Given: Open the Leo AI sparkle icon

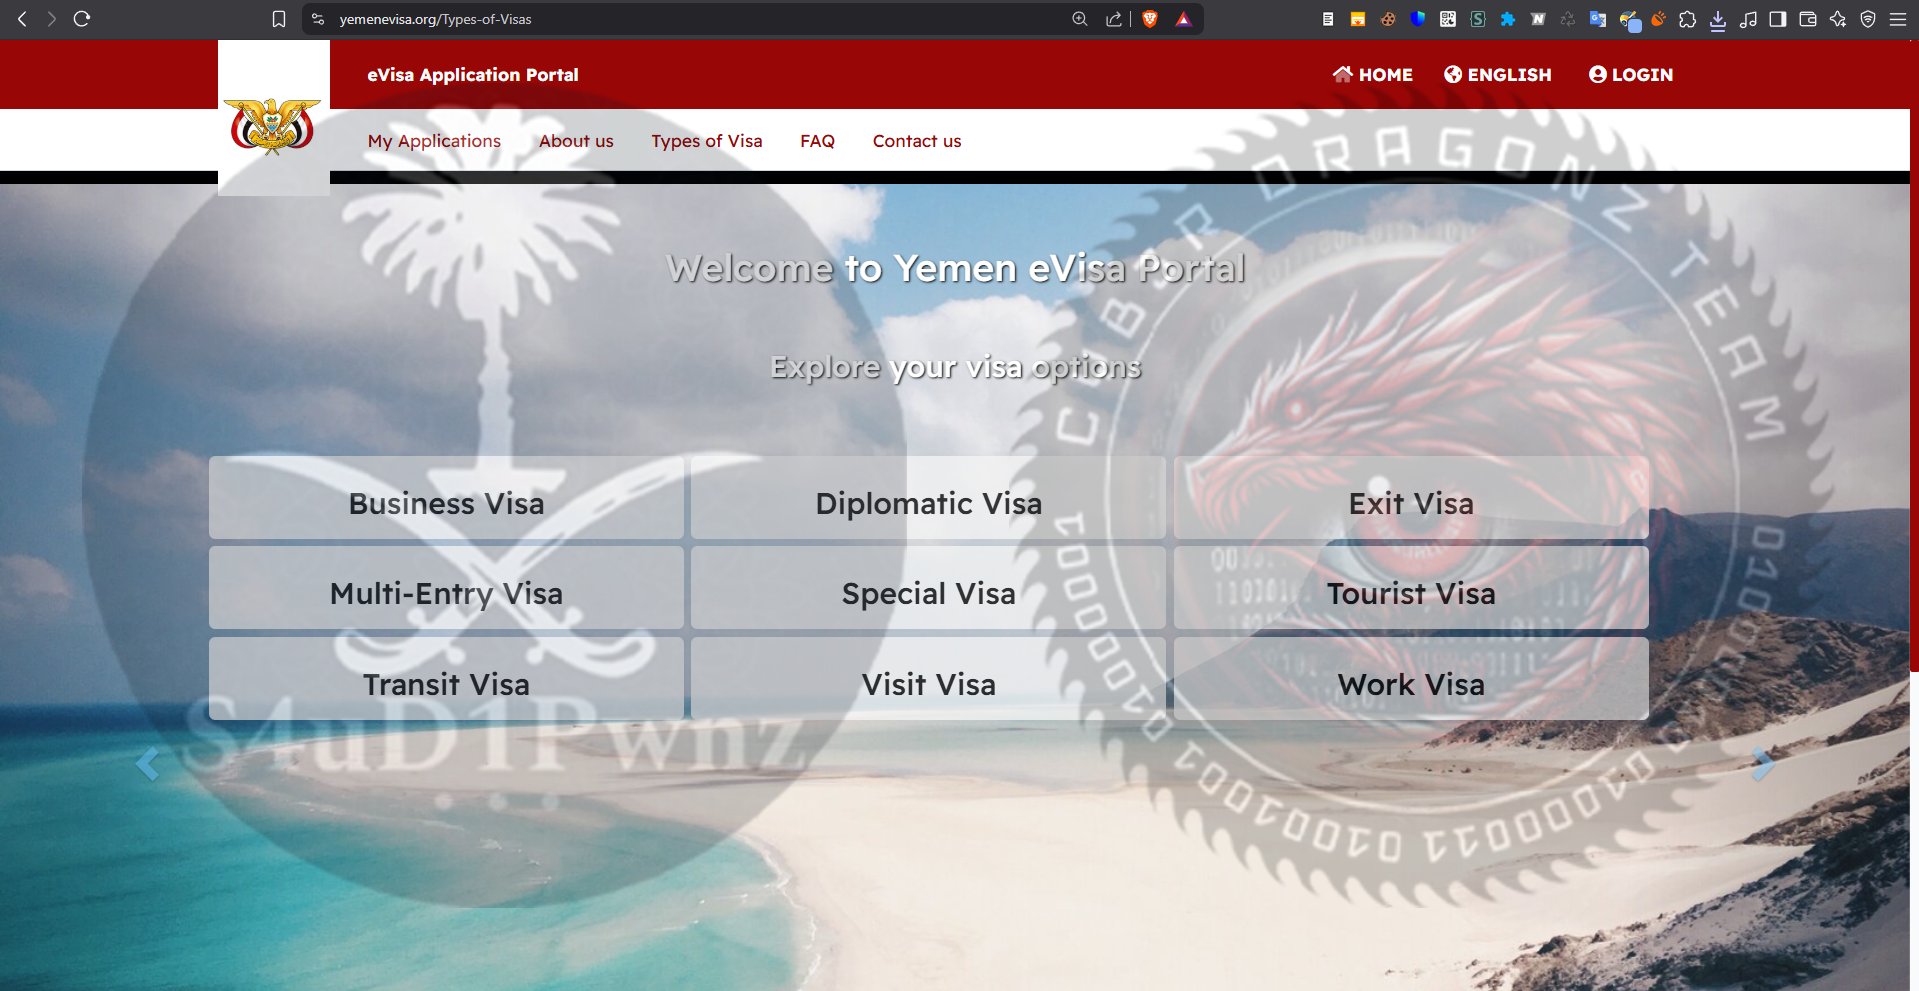Looking at the screenshot, I should [x=1838, y=19].
